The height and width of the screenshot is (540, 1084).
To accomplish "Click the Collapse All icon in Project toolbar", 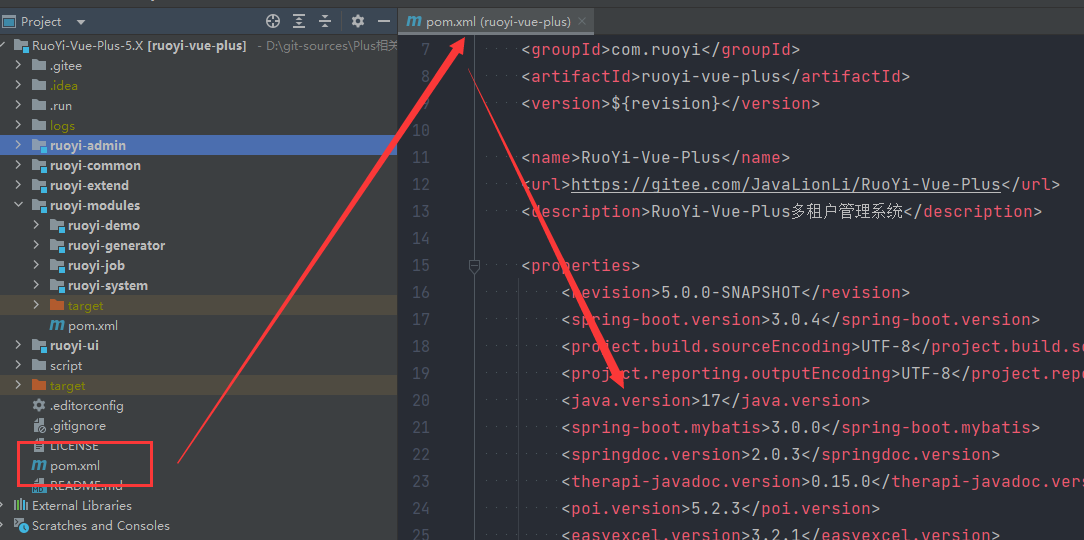I will [x=325, y=21].
